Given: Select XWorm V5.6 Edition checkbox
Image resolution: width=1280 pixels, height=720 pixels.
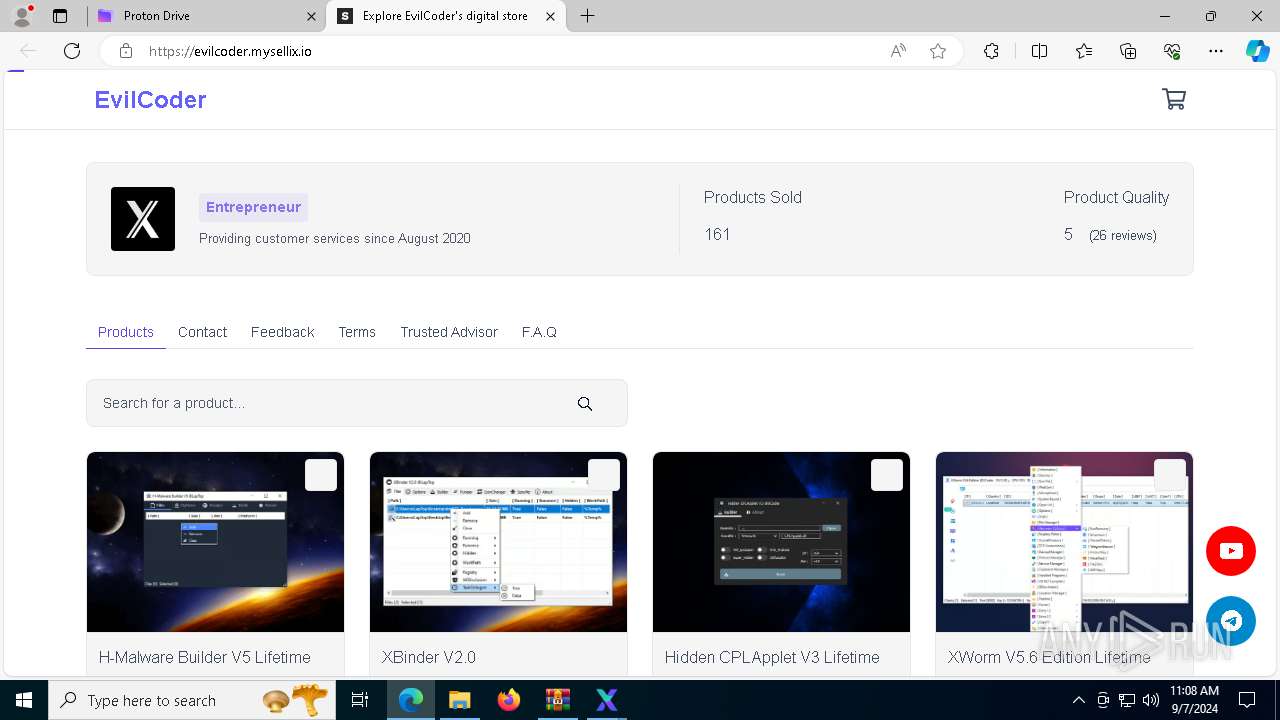Looking at the screenshot, I should point(1170,475).
